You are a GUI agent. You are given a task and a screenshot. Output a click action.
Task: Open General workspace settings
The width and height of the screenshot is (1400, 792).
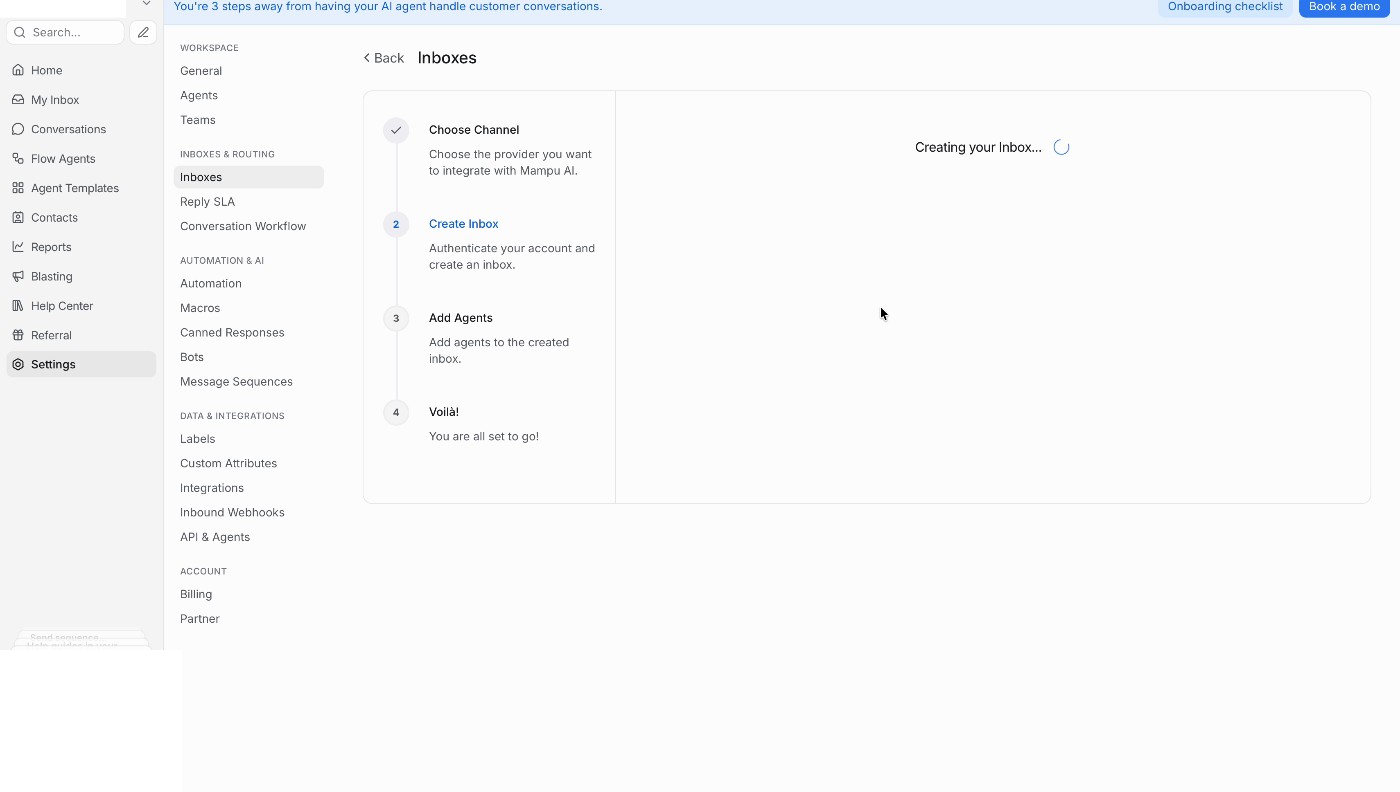(201, 71)
